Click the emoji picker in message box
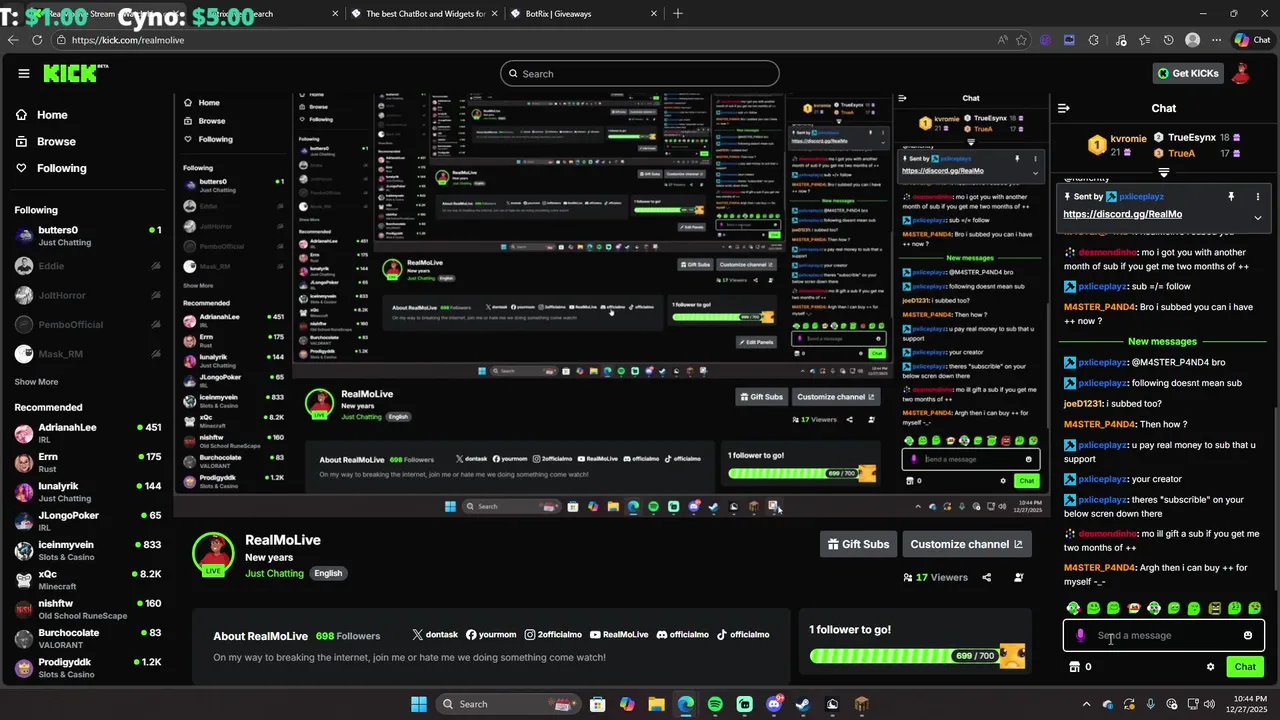This screenshot has height=720, width=1280. tap(1247, 635)
